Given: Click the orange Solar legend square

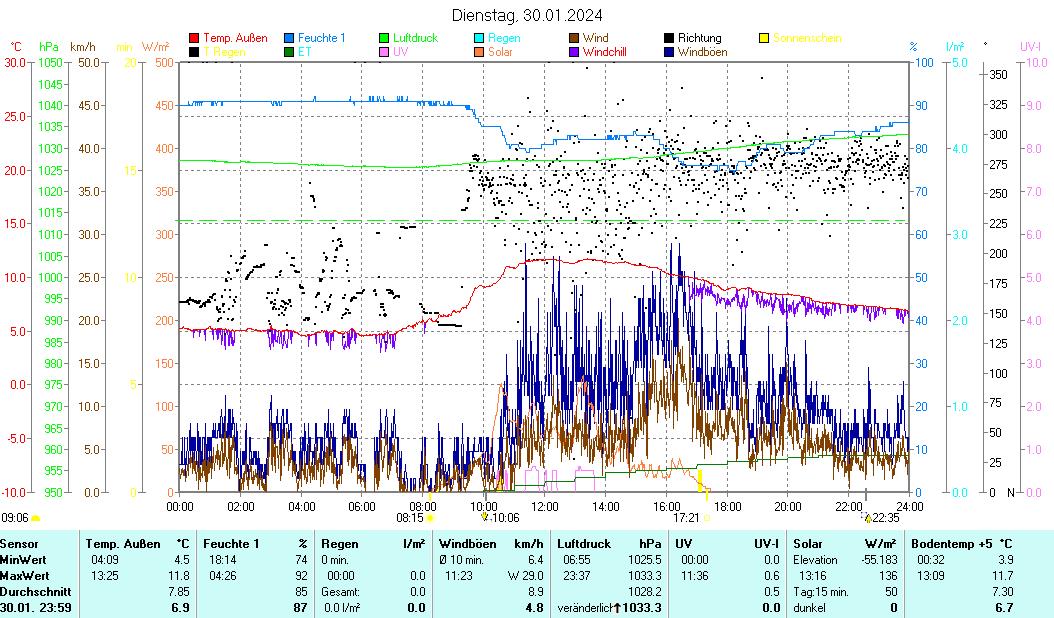Looking at the screenshot, I should (480, 52).
